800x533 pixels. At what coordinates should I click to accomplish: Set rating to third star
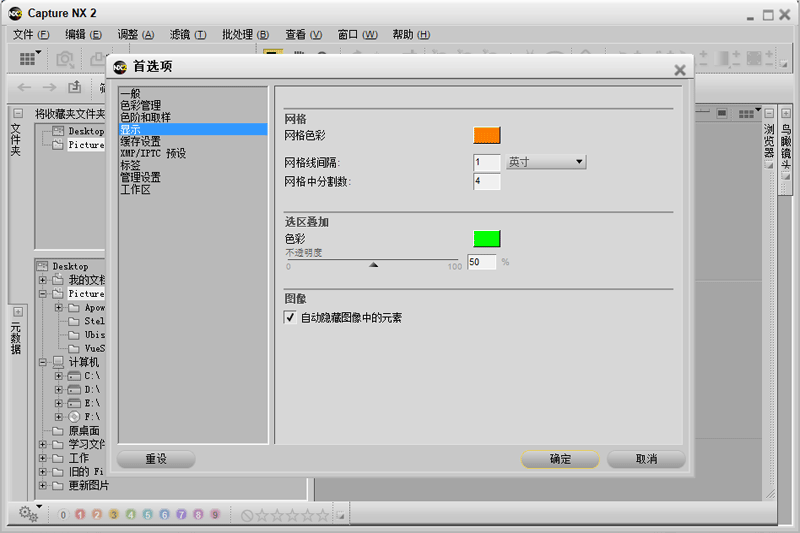click(292, 515)
